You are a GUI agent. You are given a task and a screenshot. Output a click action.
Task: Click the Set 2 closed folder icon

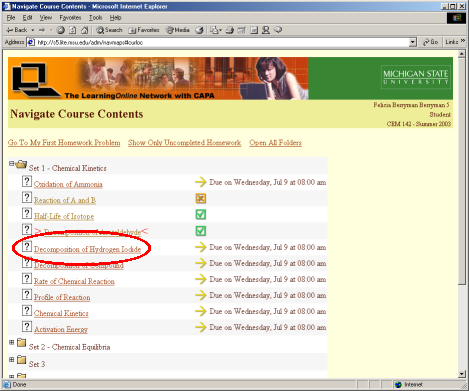[x=22, y=343]
